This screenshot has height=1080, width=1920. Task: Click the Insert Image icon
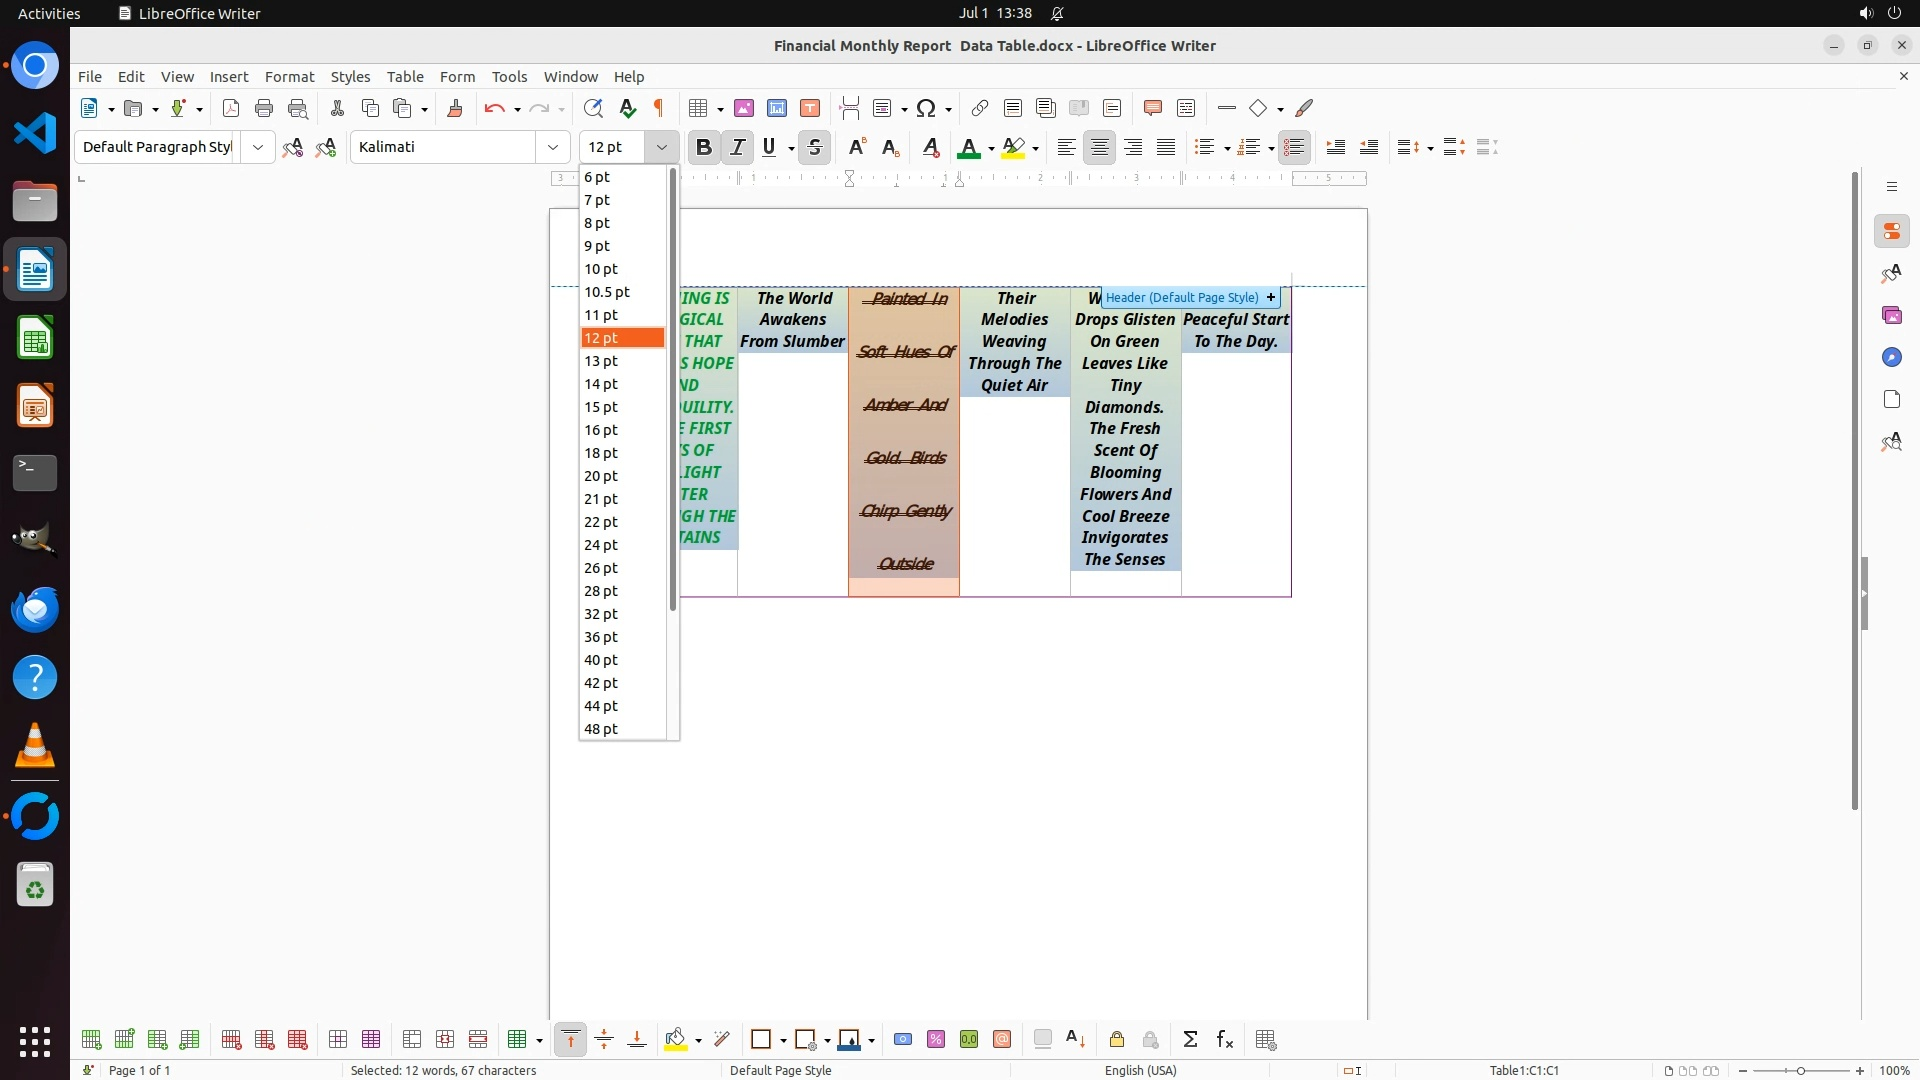[744, 109]
